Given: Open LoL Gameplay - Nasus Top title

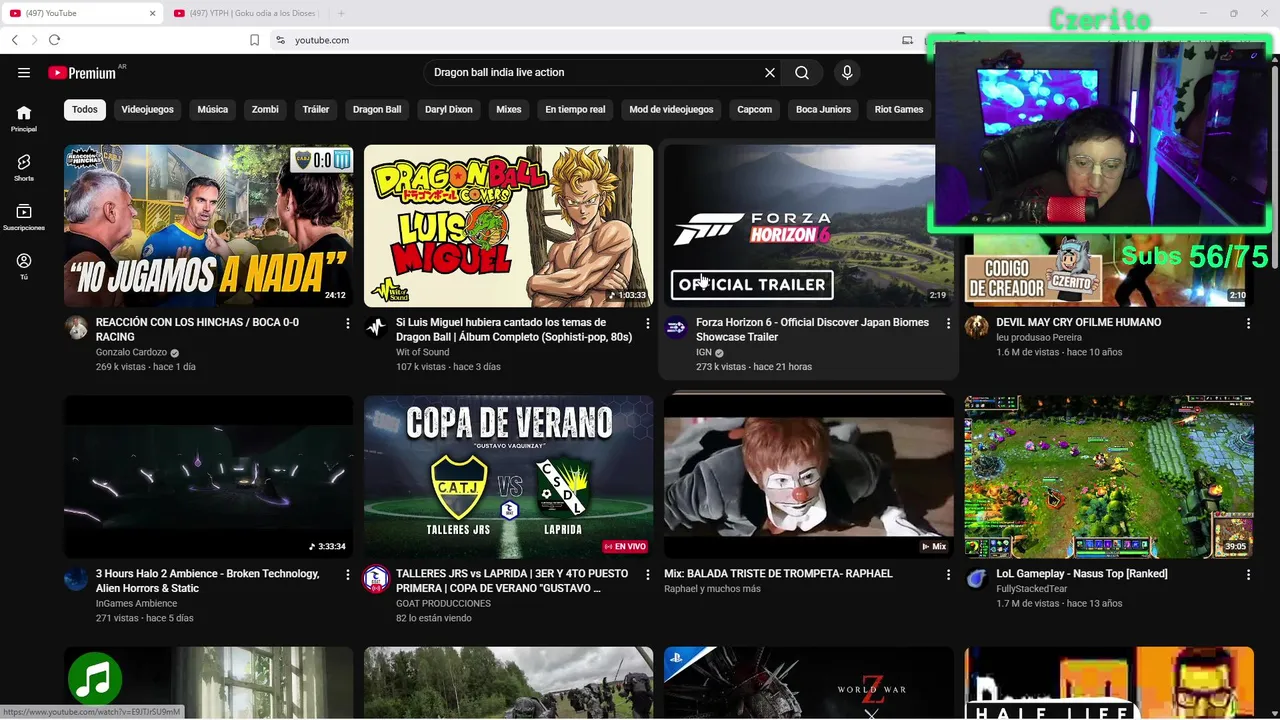Looking at the screenshot, I should point(1082,574).
